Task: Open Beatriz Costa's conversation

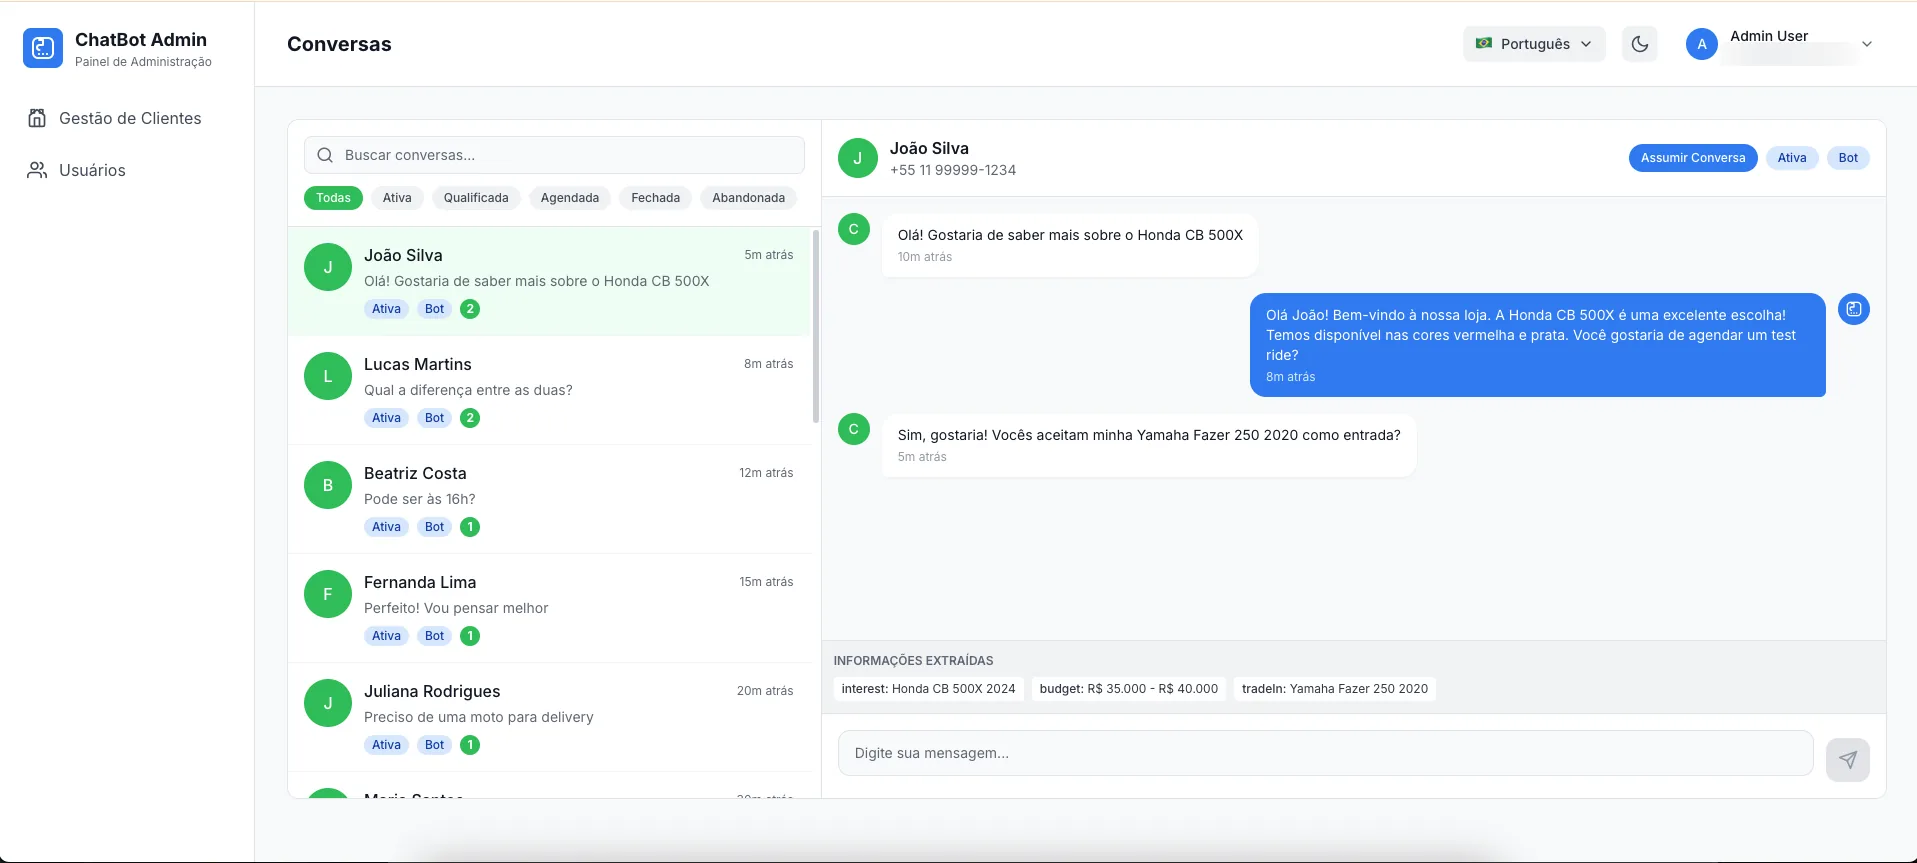Action: 549,499
